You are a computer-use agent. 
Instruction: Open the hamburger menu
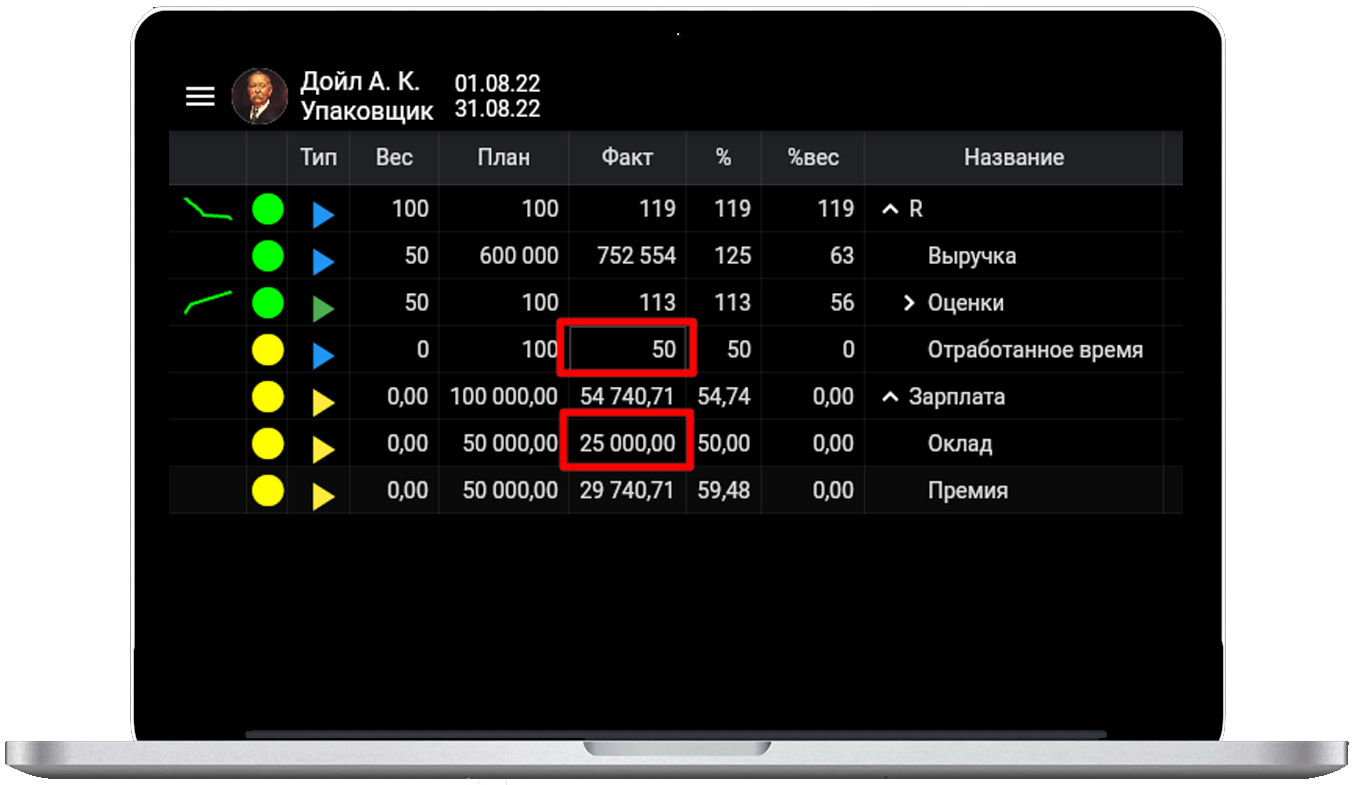point(200,96)
